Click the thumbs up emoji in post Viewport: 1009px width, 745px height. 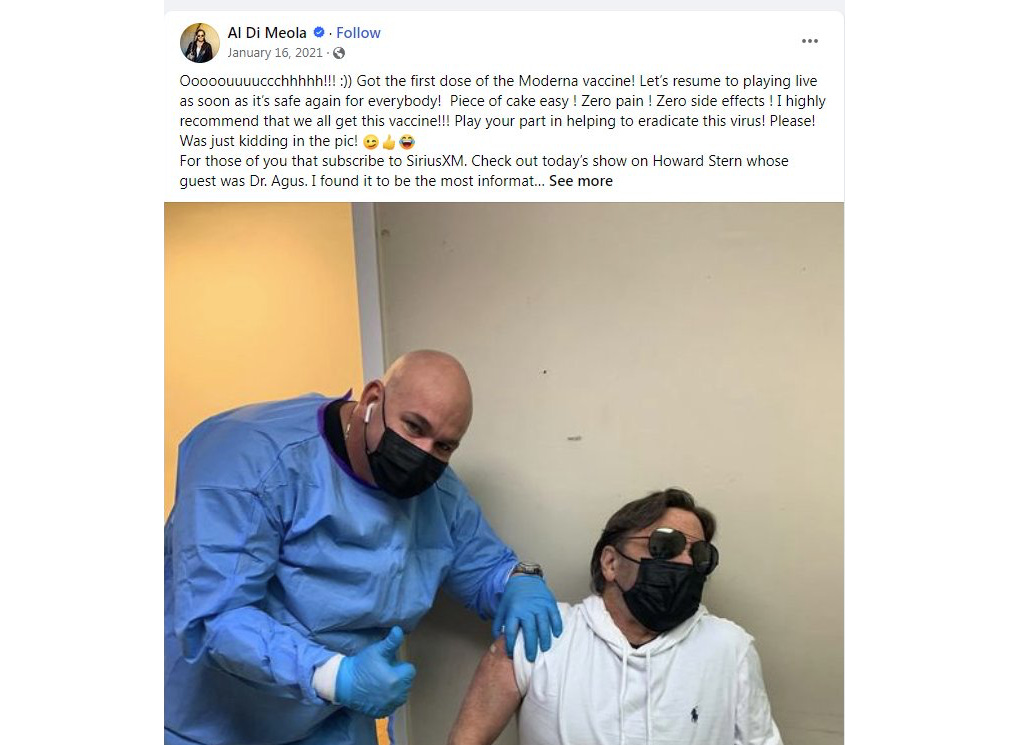[x=389, y=142]
